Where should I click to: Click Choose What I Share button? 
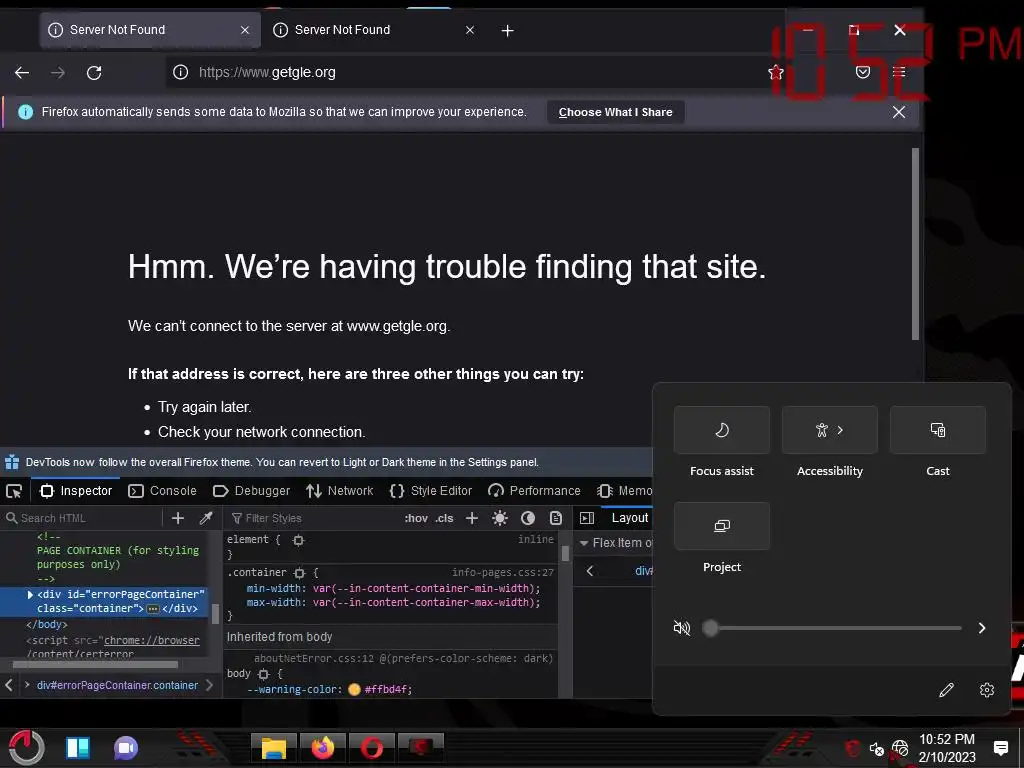(615, 112)
